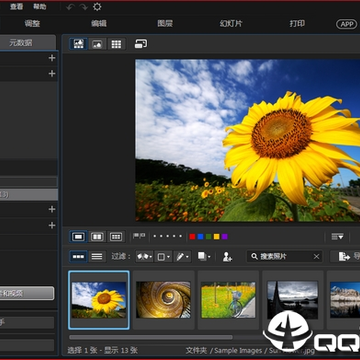Click the face tagging person icon
Image resolution: width=360 pixels, height=360 pixels.
[227, 257]
